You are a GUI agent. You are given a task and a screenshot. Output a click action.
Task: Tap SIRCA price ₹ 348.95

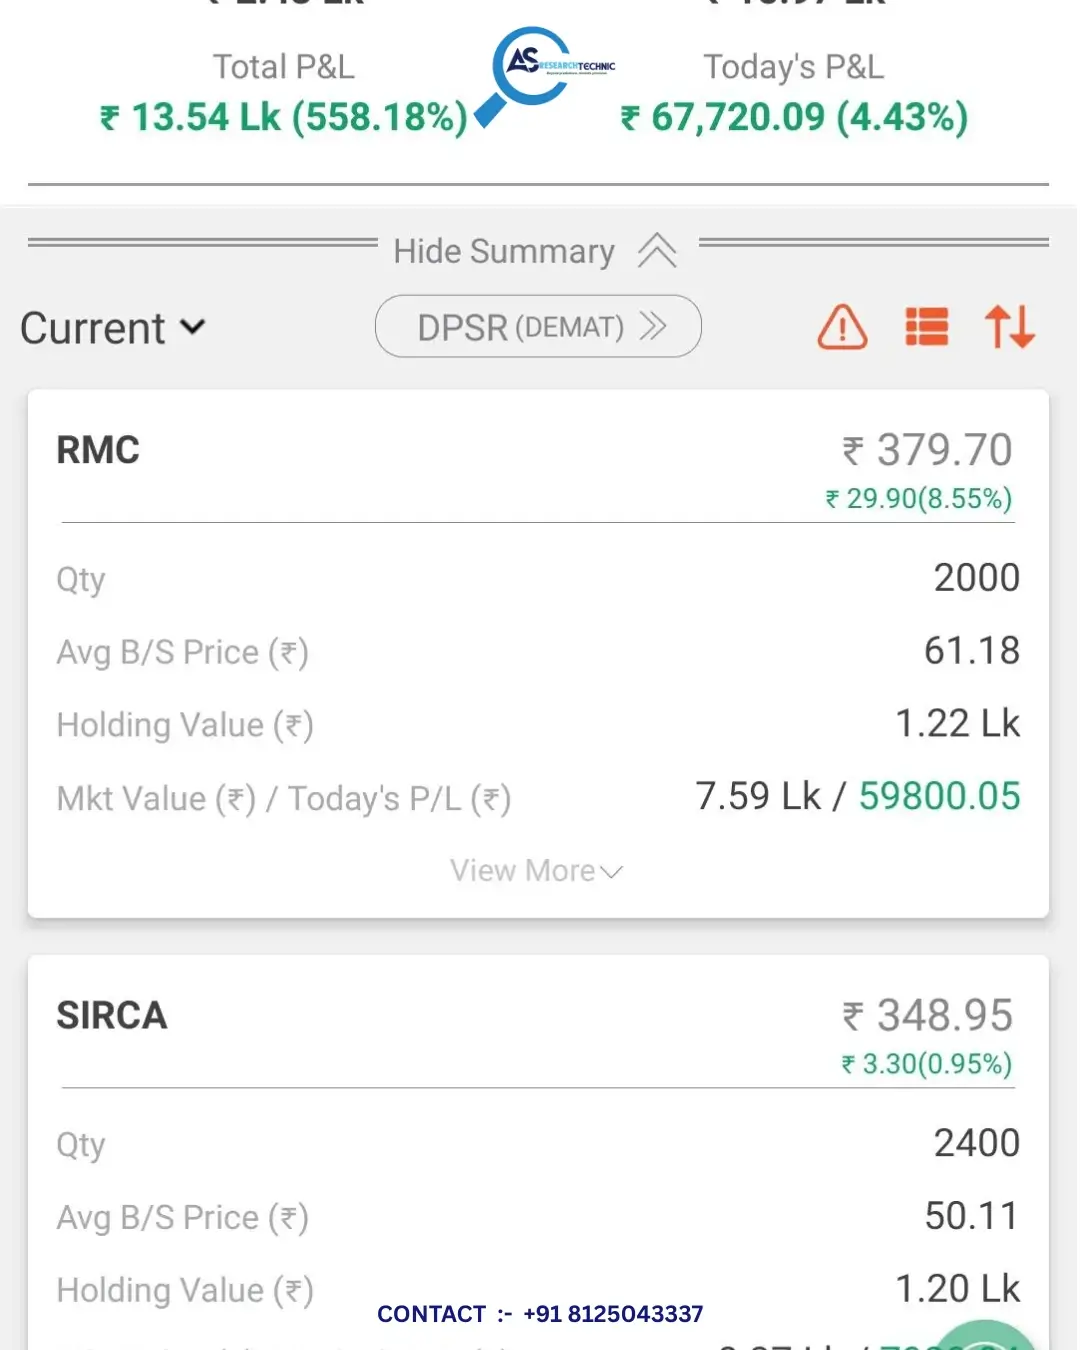pyautogui.click(x=928, y=1016)
